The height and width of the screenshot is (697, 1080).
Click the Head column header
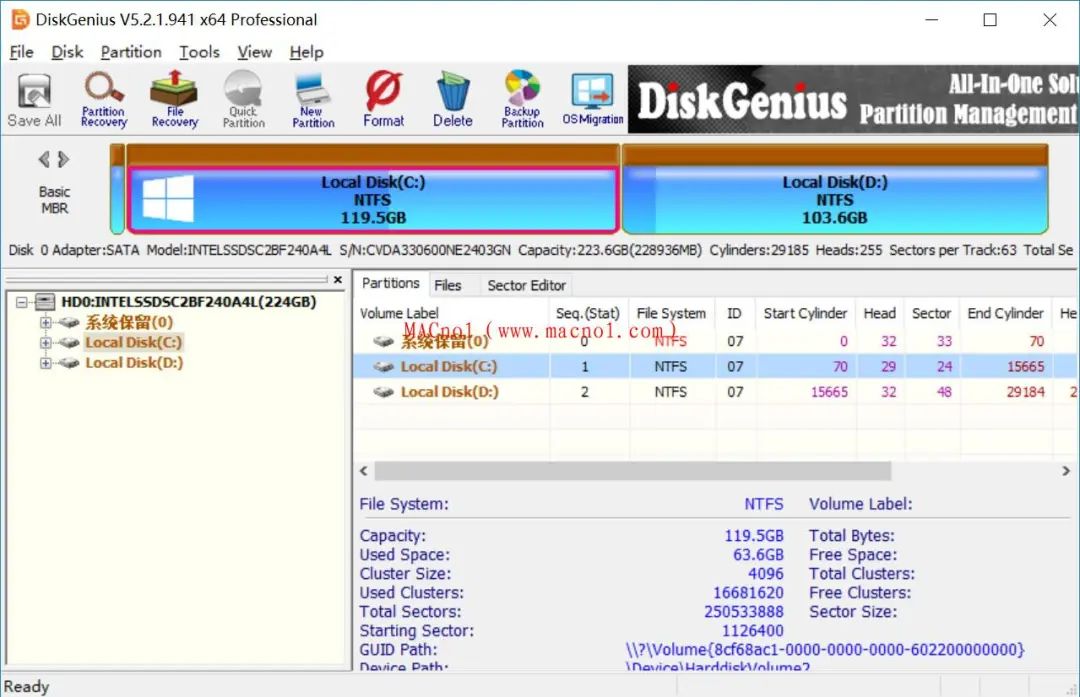(x=880, y=313)
